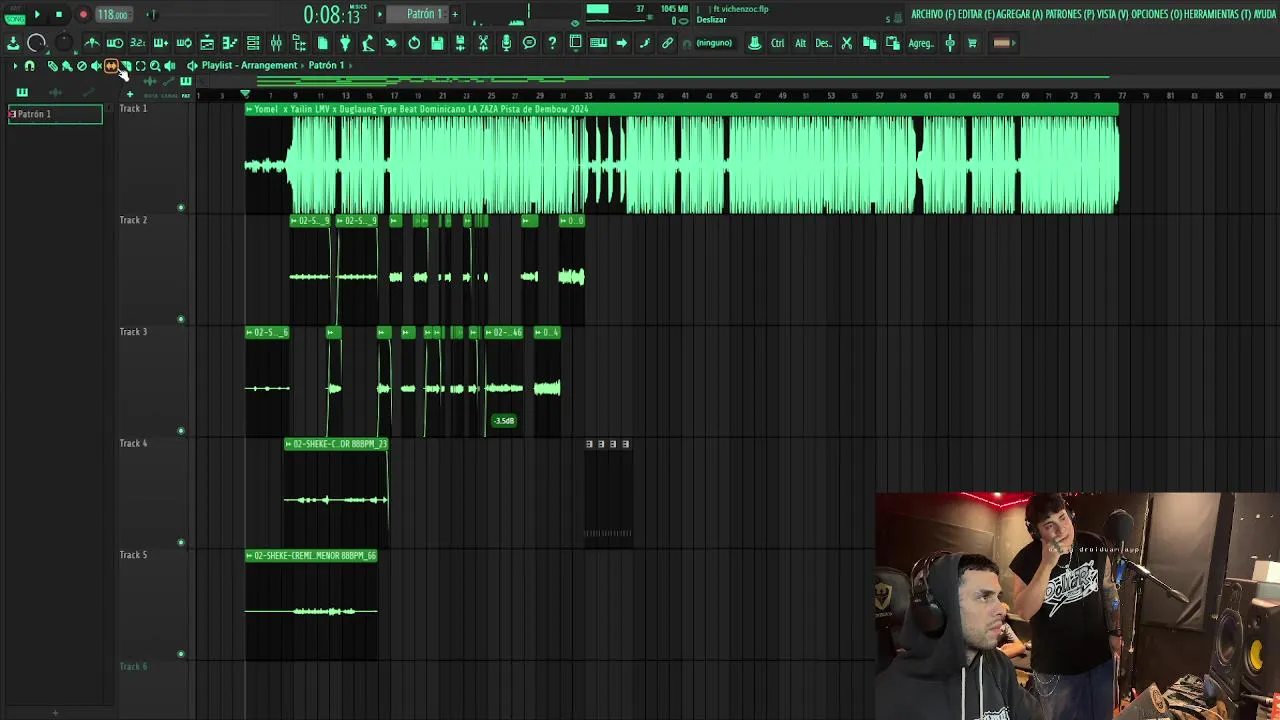This screenshot has height=720, width=1280.
Task: Open the AGREGAR (A) menu
Action: point(1020,14)
